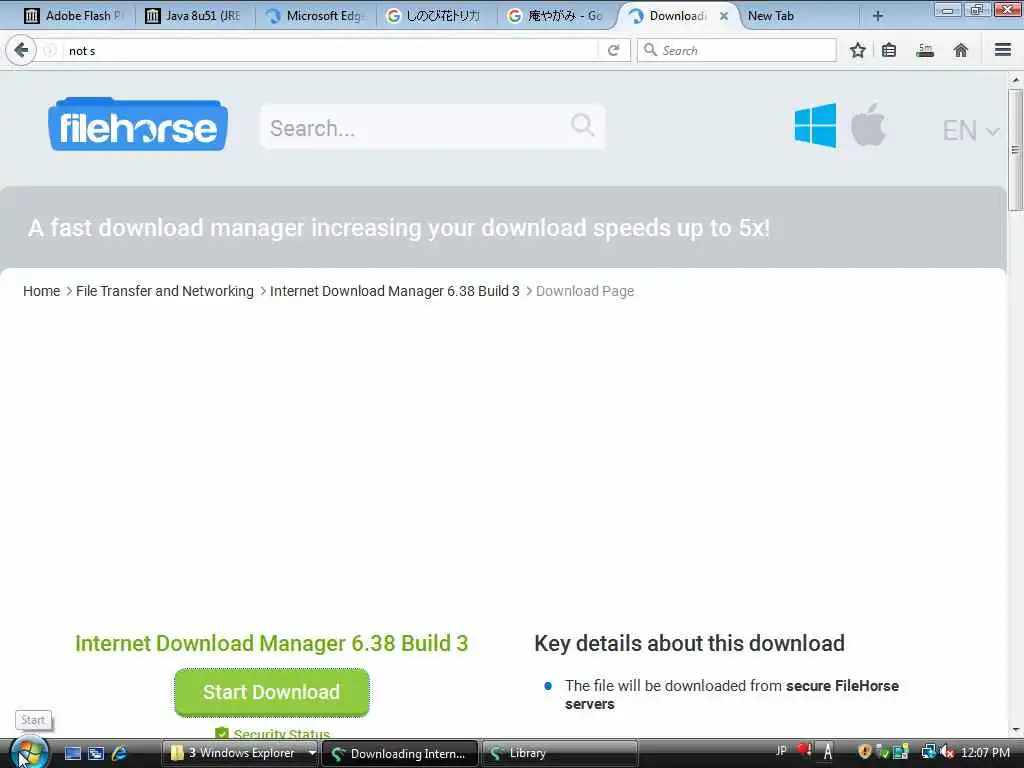1024x768 pixels.
Task: Open the EN language dropdown
Action: click(970, 131)
